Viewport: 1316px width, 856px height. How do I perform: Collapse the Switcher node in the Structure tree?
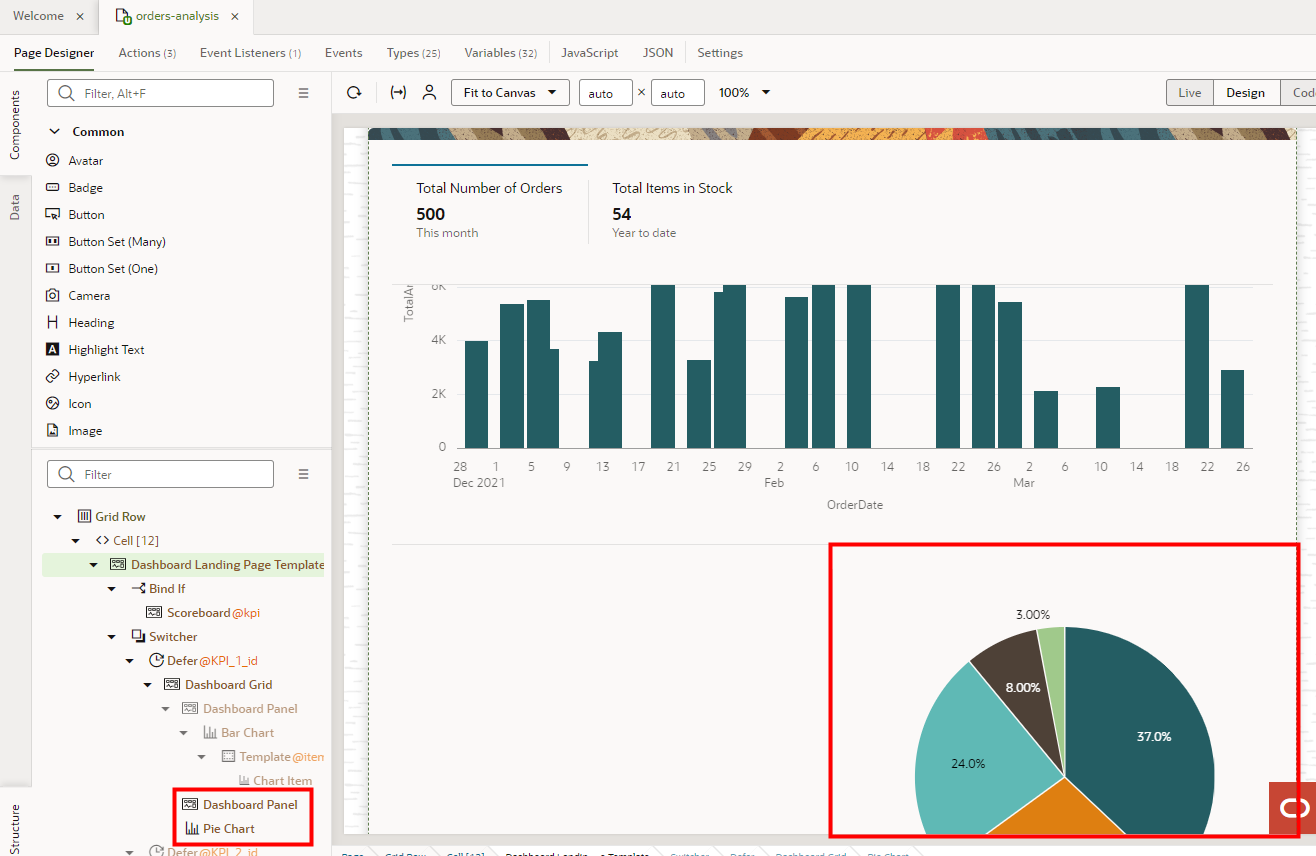(112, 636)
